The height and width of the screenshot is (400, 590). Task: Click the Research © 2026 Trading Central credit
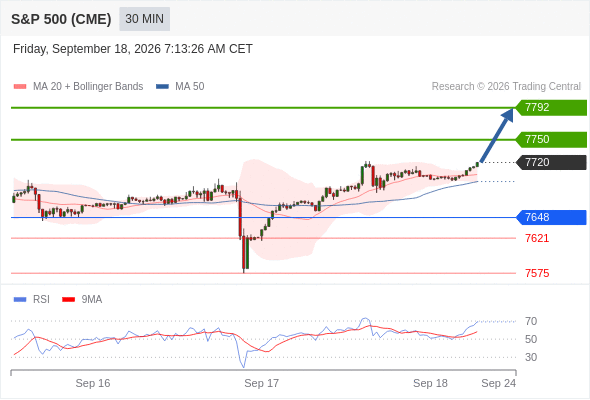point(506,87)
